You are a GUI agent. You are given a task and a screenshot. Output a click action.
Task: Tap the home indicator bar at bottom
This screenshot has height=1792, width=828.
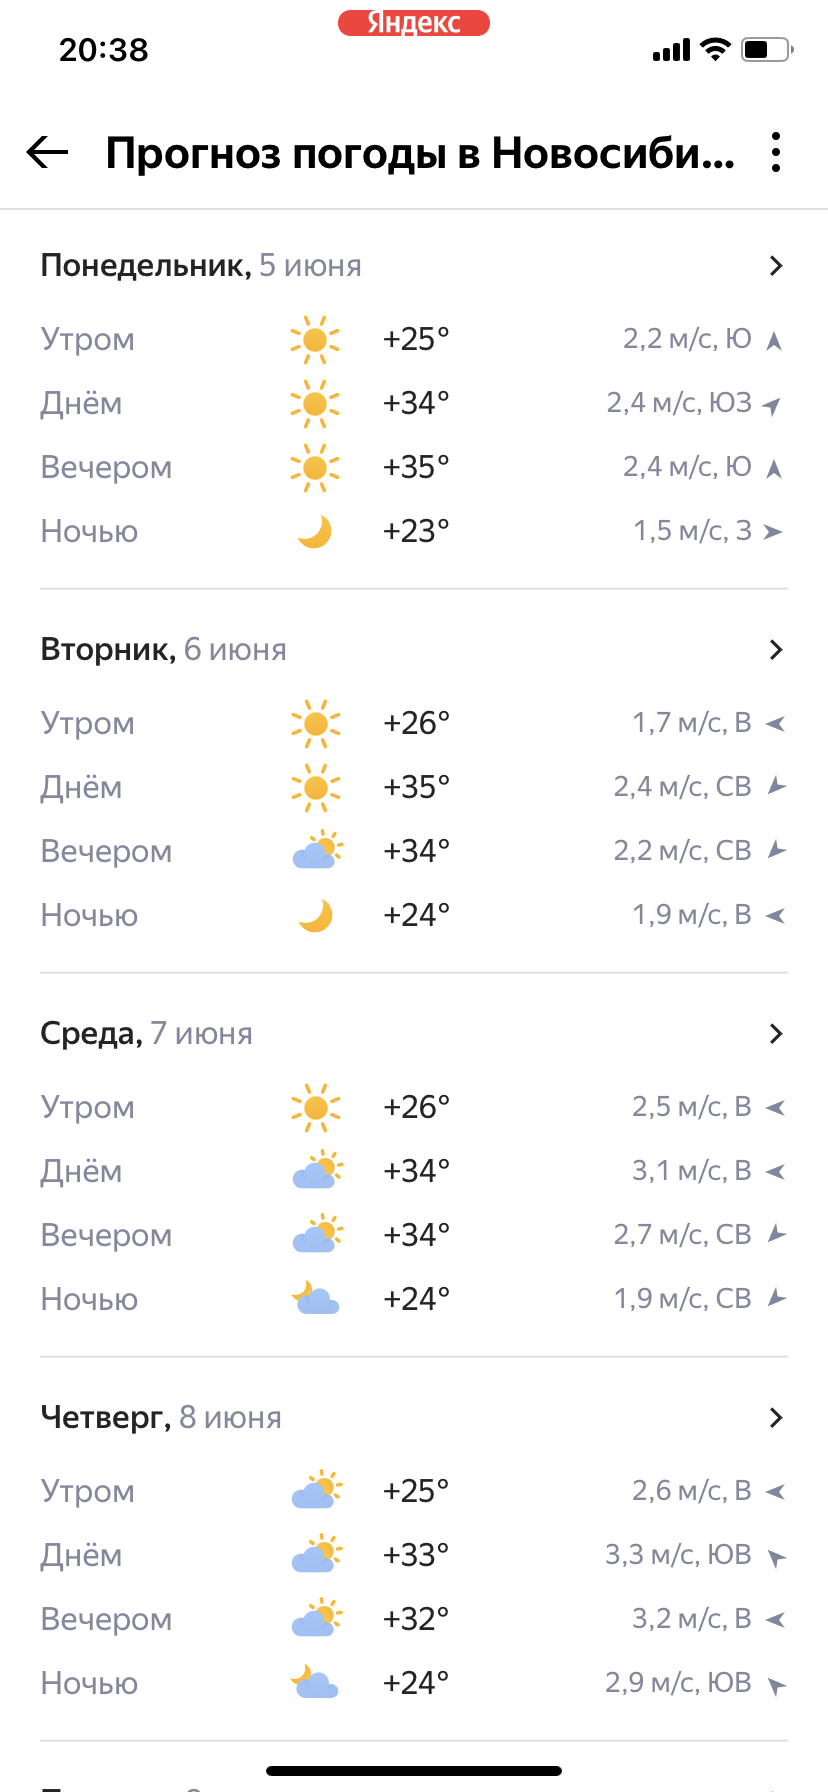click(x=414, y=1771)
